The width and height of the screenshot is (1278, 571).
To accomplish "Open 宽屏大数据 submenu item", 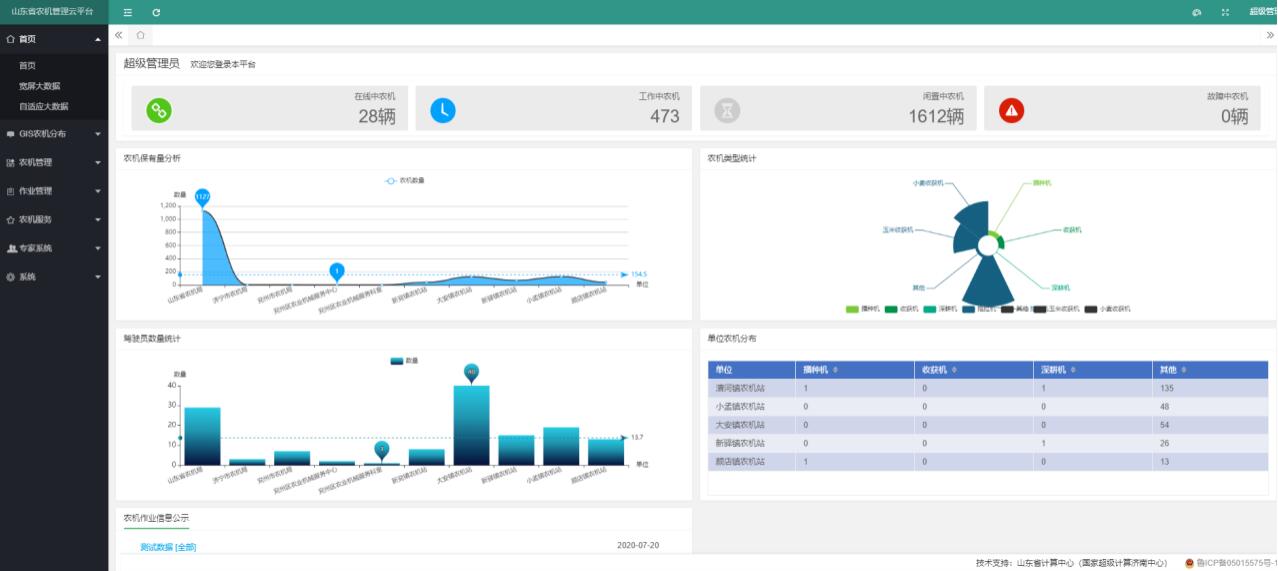I will 40,86.
